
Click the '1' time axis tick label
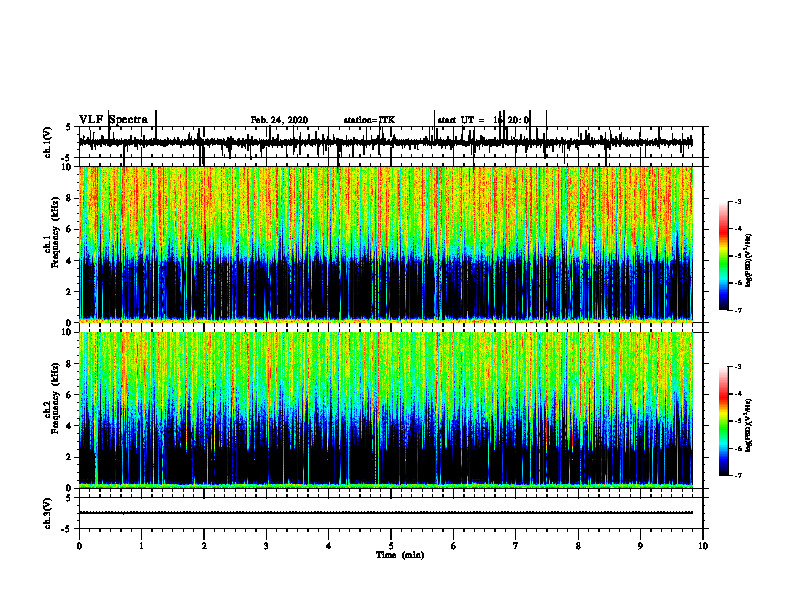(142, 546)
